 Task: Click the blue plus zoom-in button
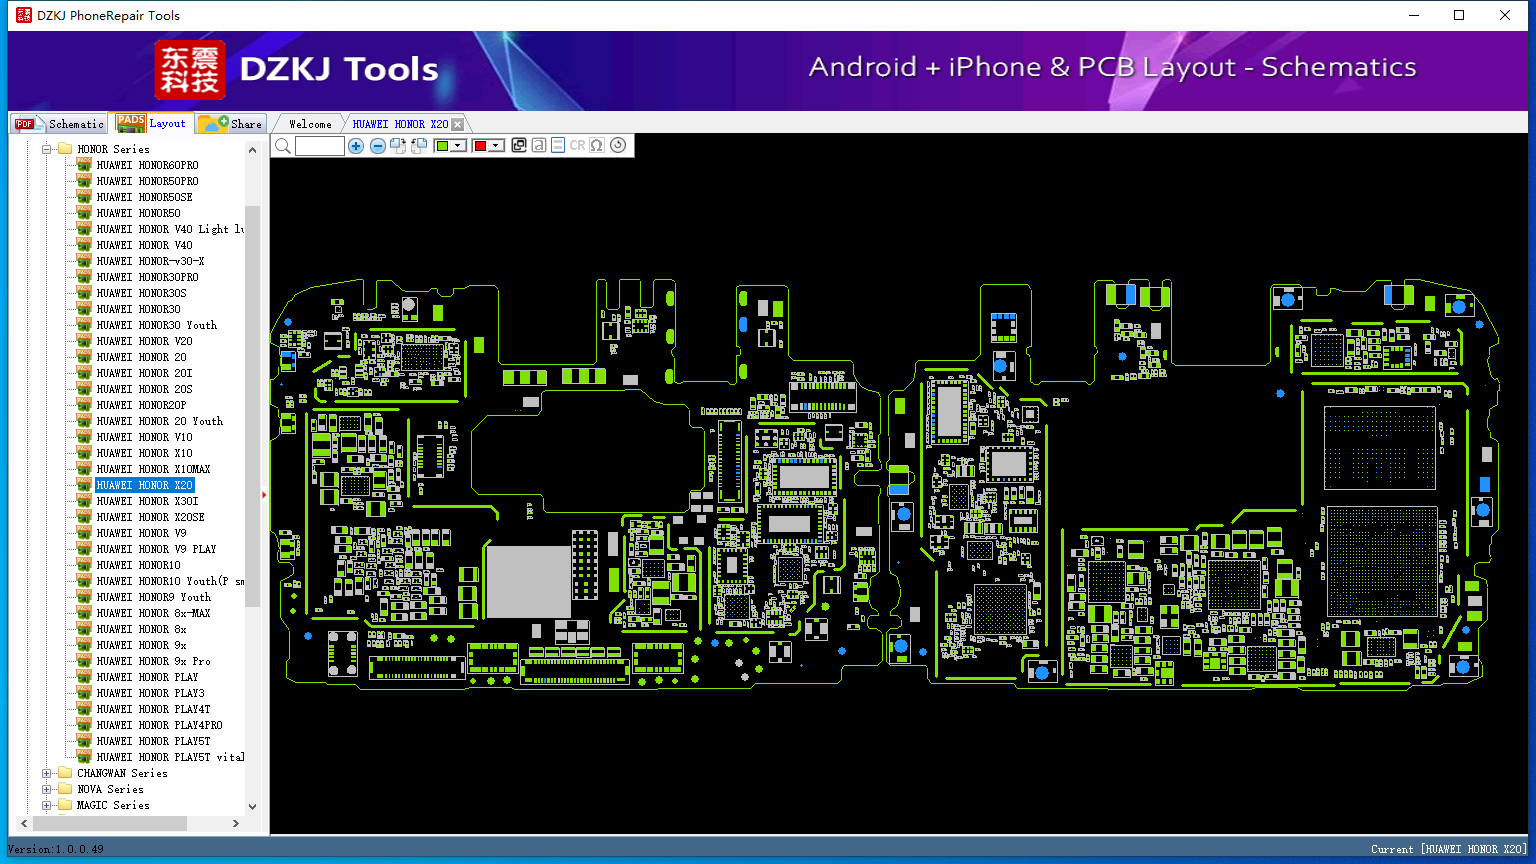[356, 146]
